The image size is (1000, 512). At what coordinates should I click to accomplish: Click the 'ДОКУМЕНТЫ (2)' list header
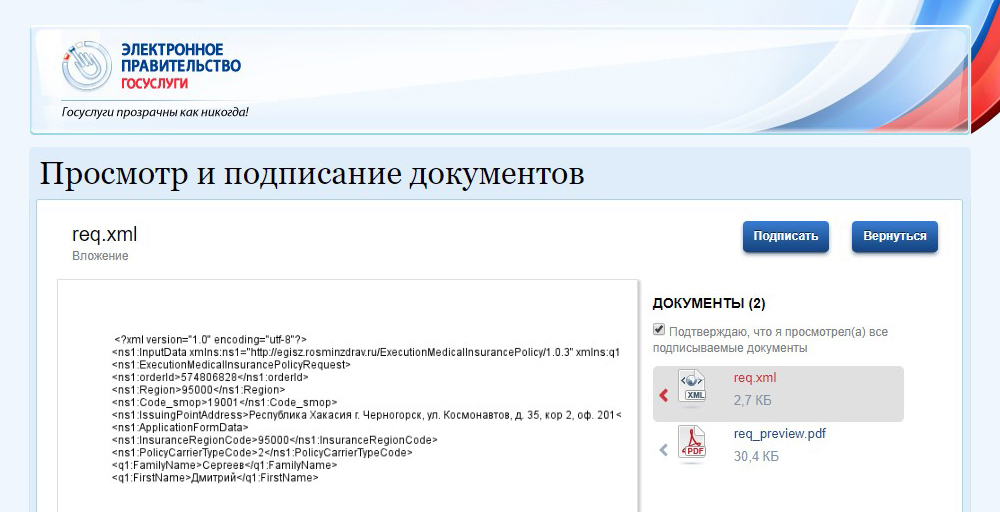coord(708,303)
